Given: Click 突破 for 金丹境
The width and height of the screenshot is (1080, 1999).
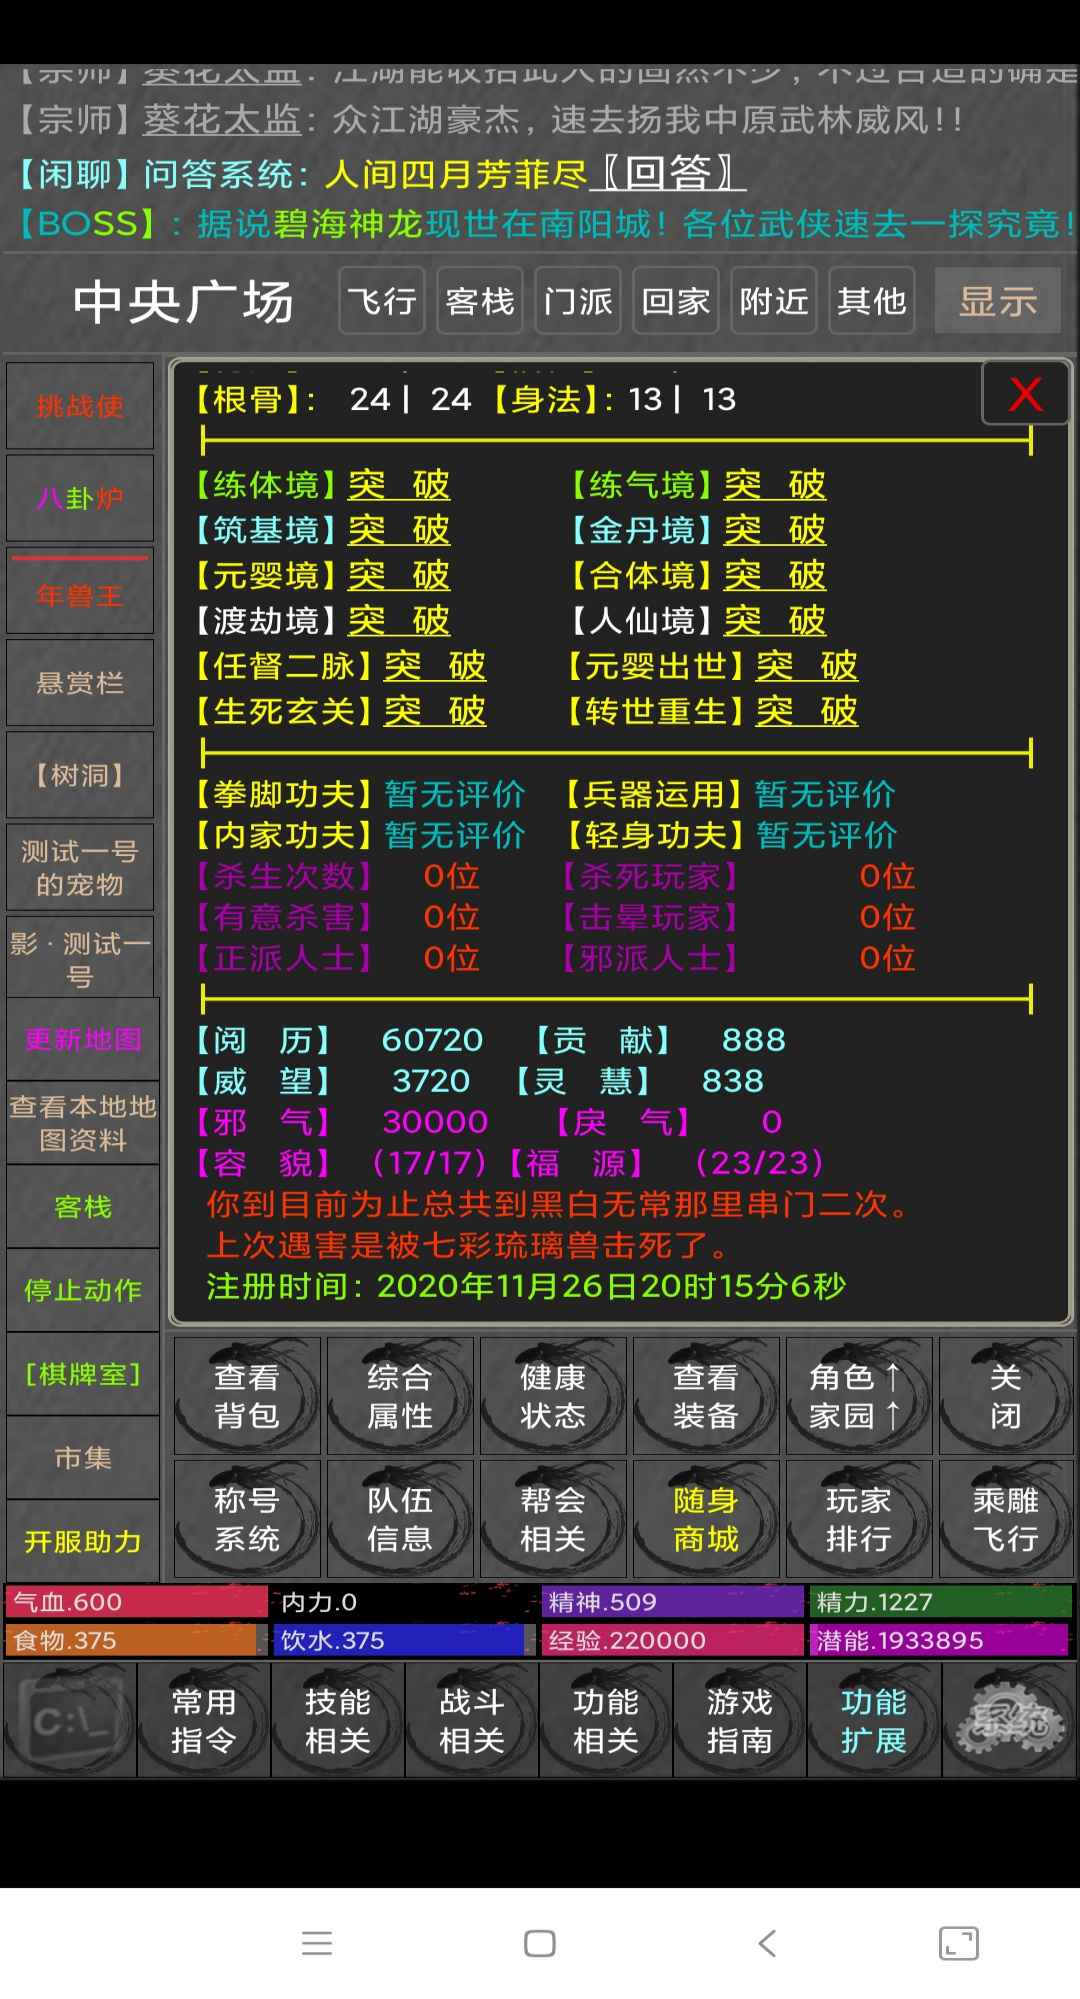Looking at the screenshot, I should pos(775,530).
